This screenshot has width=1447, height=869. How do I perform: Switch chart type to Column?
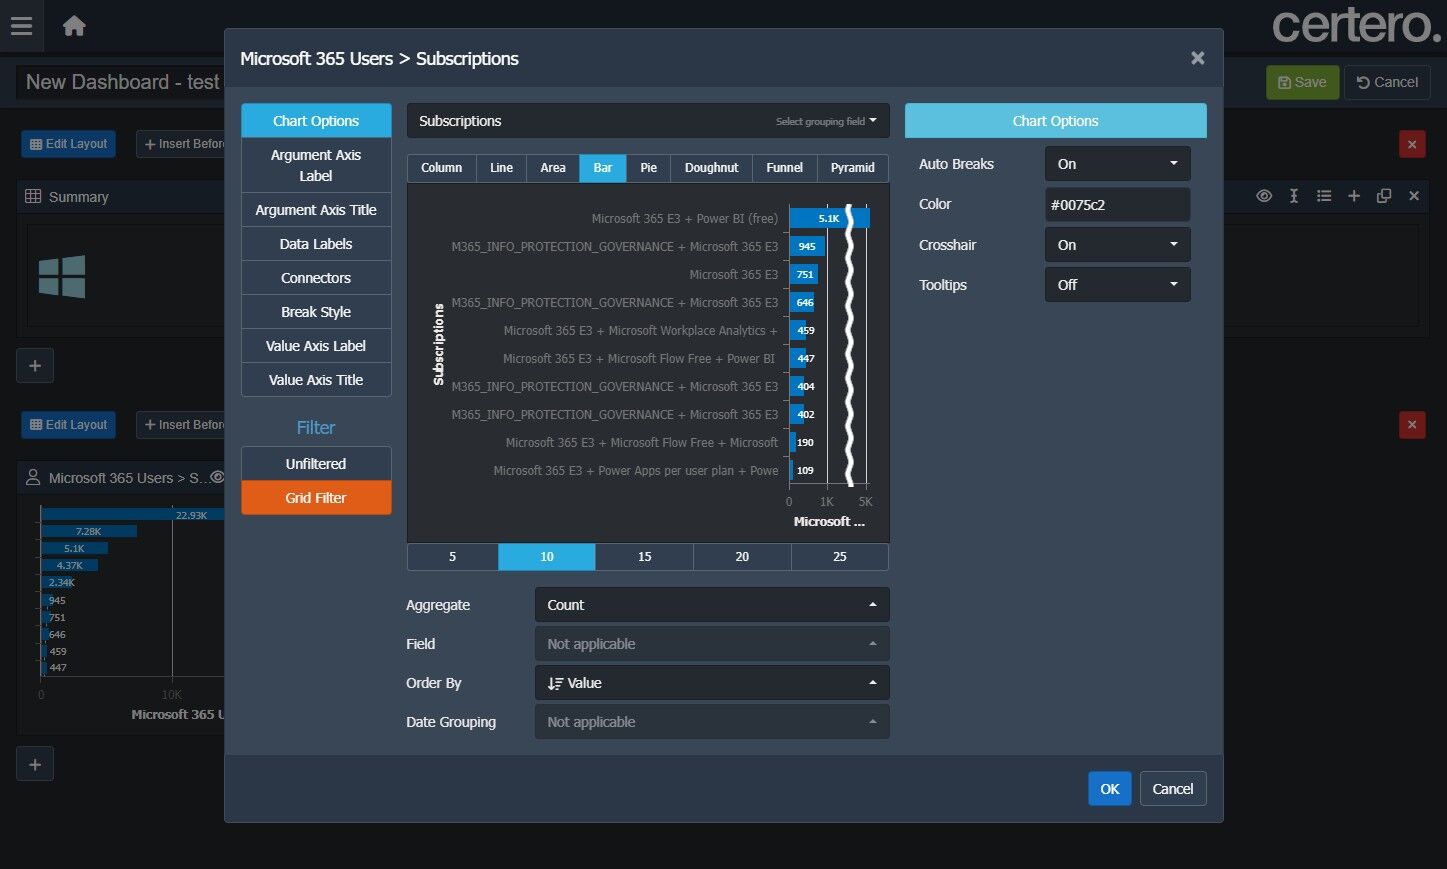(441, 168)
